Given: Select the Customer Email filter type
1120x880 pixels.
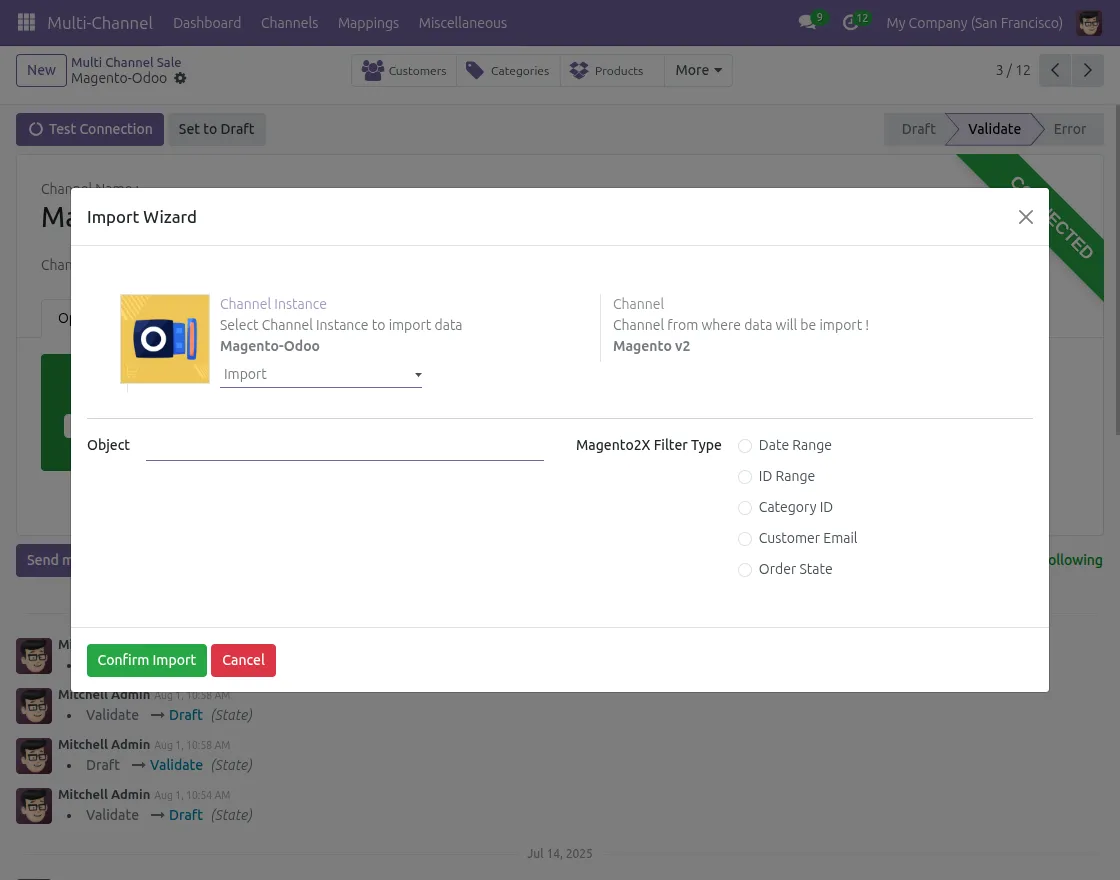Looking at the screenshot, I should coord(745,539).
